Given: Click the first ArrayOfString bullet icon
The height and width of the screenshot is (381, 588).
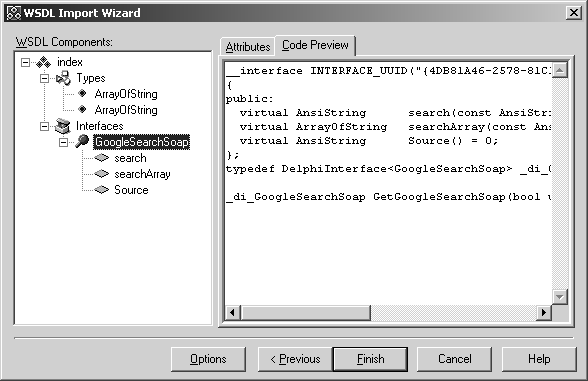Looking at the screenshot, I should click(82, 93).
